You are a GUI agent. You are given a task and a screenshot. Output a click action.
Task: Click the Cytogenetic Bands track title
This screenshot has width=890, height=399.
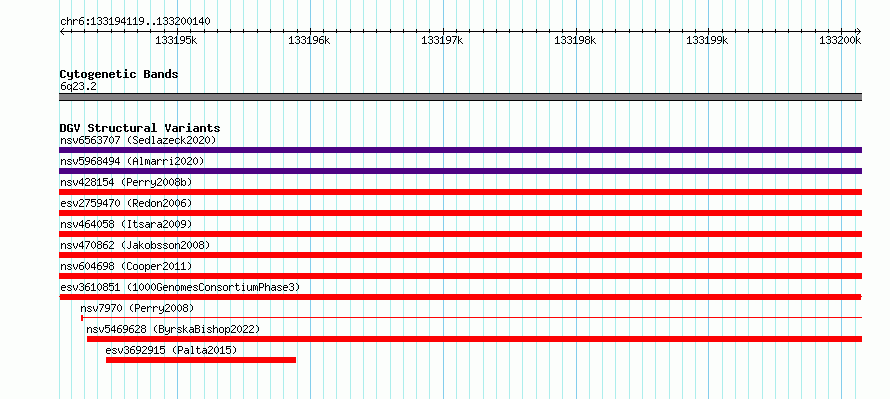[x=119, y=74]
